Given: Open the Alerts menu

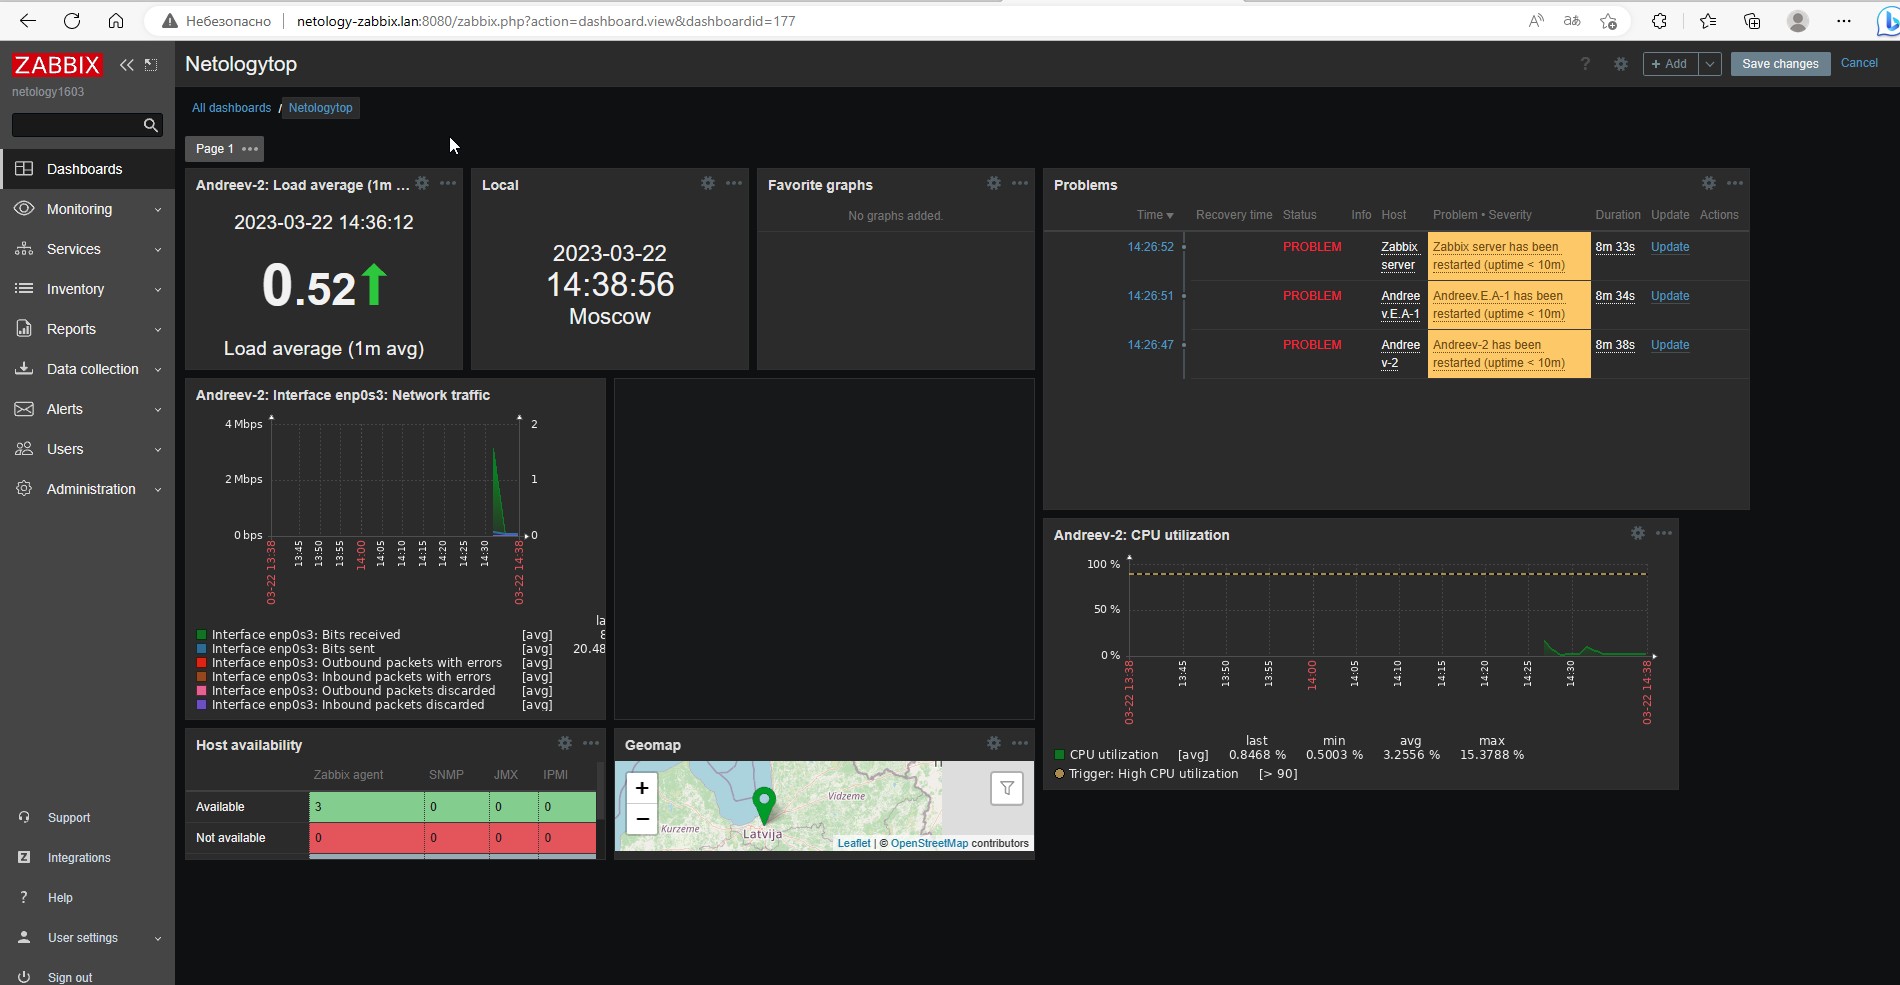Looking at the screenshot, I should tap(88, 409).
